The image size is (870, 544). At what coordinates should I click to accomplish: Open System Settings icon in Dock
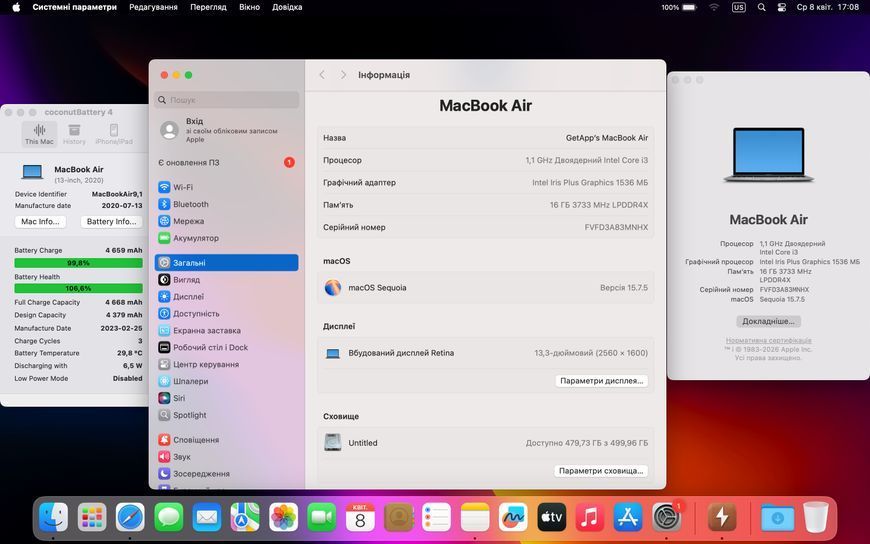click(x=666, y=517)
